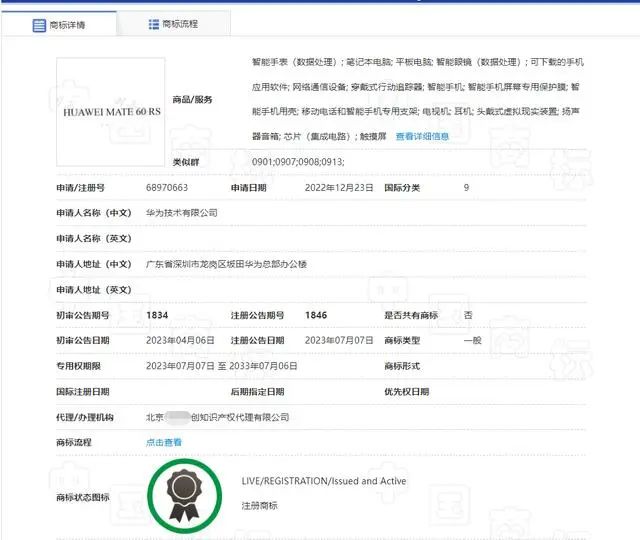This screenshot has height=540, width=640.
Task: Select preliminary announcement issue 1834
Action: click(157, 315)
